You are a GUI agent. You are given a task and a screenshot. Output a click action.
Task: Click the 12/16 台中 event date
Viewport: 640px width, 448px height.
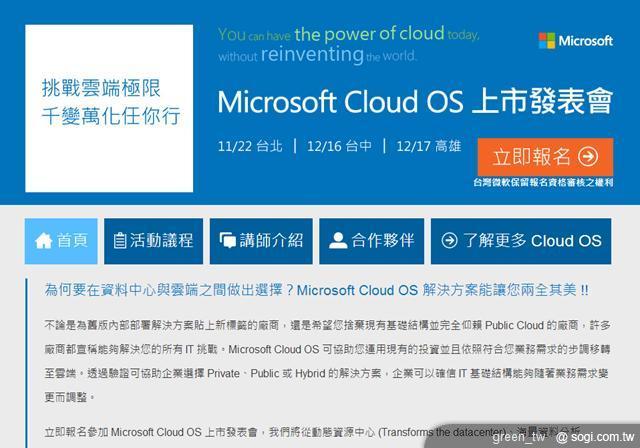pos(339,146)
